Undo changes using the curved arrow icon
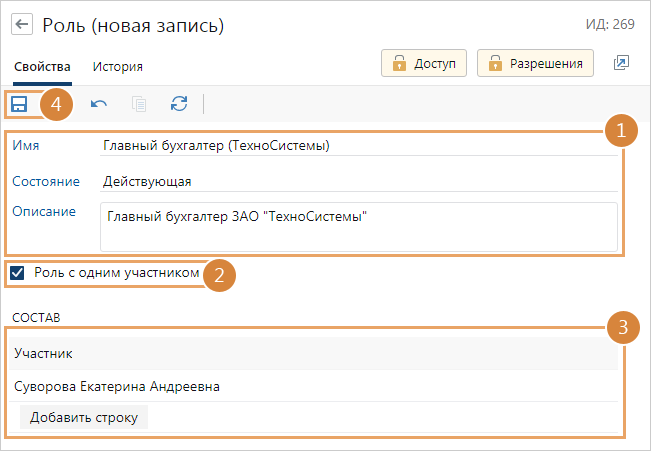Viewport: 651px width, 451px height. tap(99, 103)
